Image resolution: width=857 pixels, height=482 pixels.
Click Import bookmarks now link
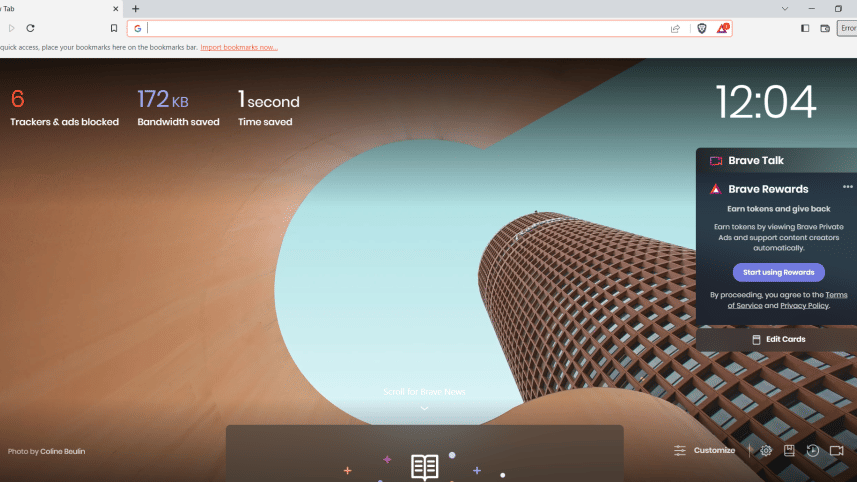click(x=239, y=47)
